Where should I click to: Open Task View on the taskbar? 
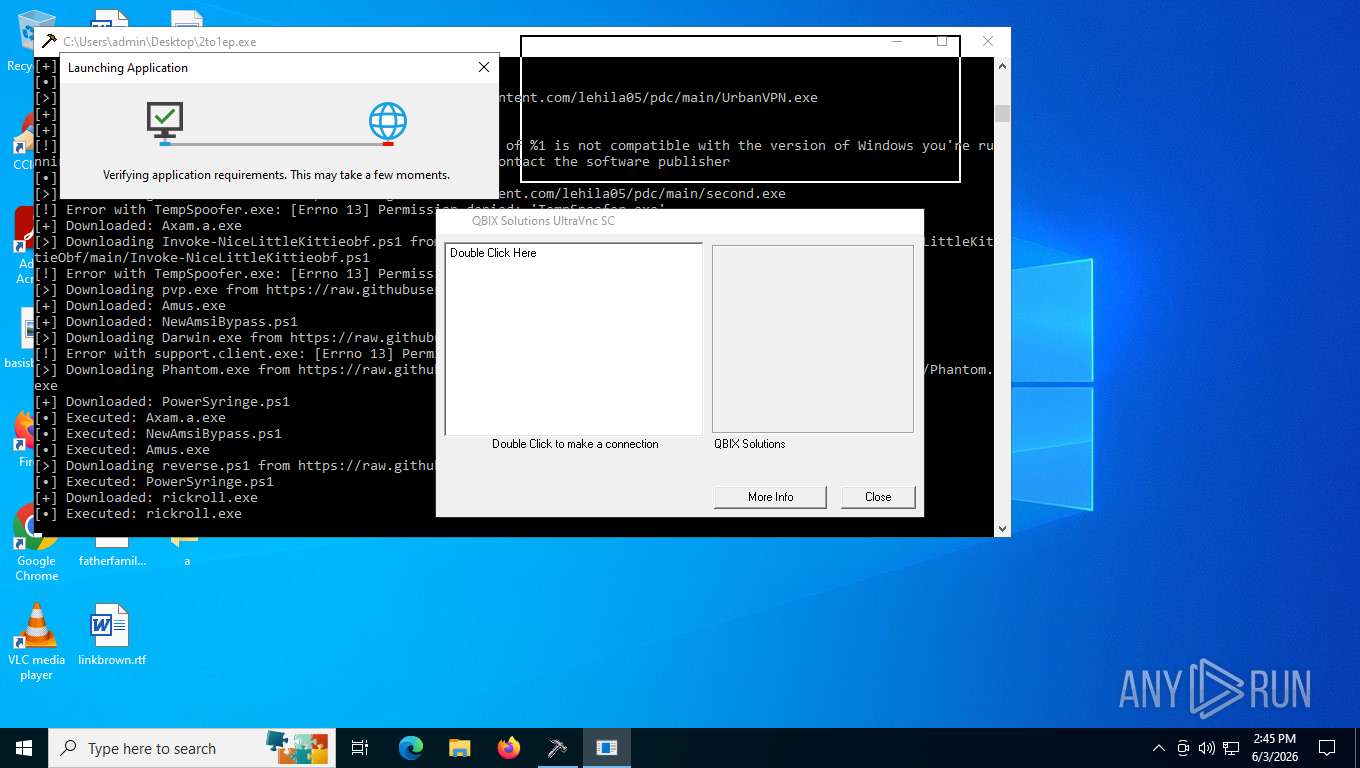click(x=360, y=748)
